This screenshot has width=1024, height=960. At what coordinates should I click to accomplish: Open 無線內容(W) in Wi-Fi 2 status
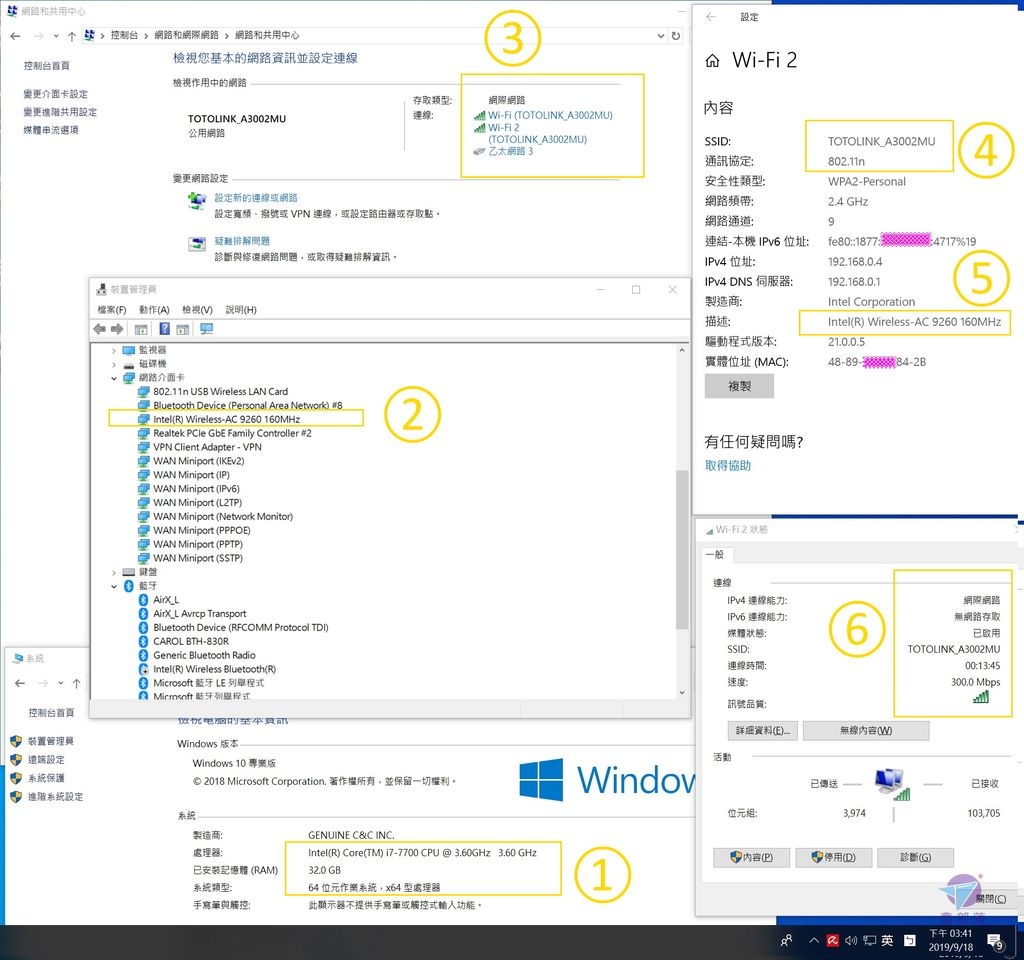click(x=865, y=730)
